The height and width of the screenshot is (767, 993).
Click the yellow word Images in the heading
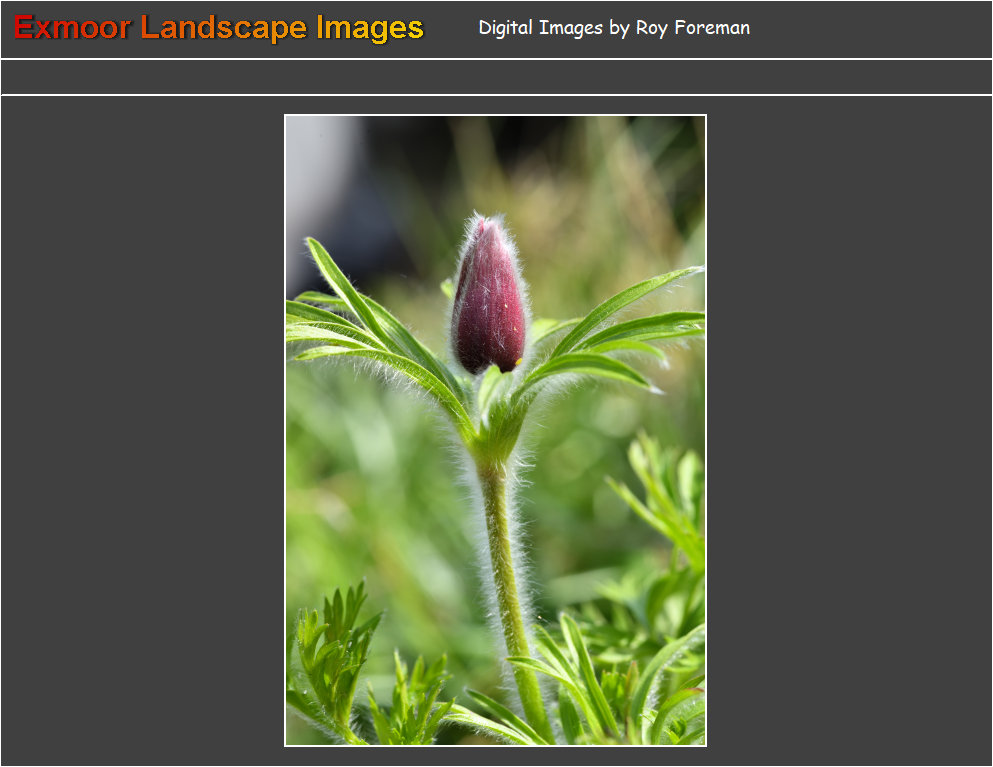click(x=370, y=28)
